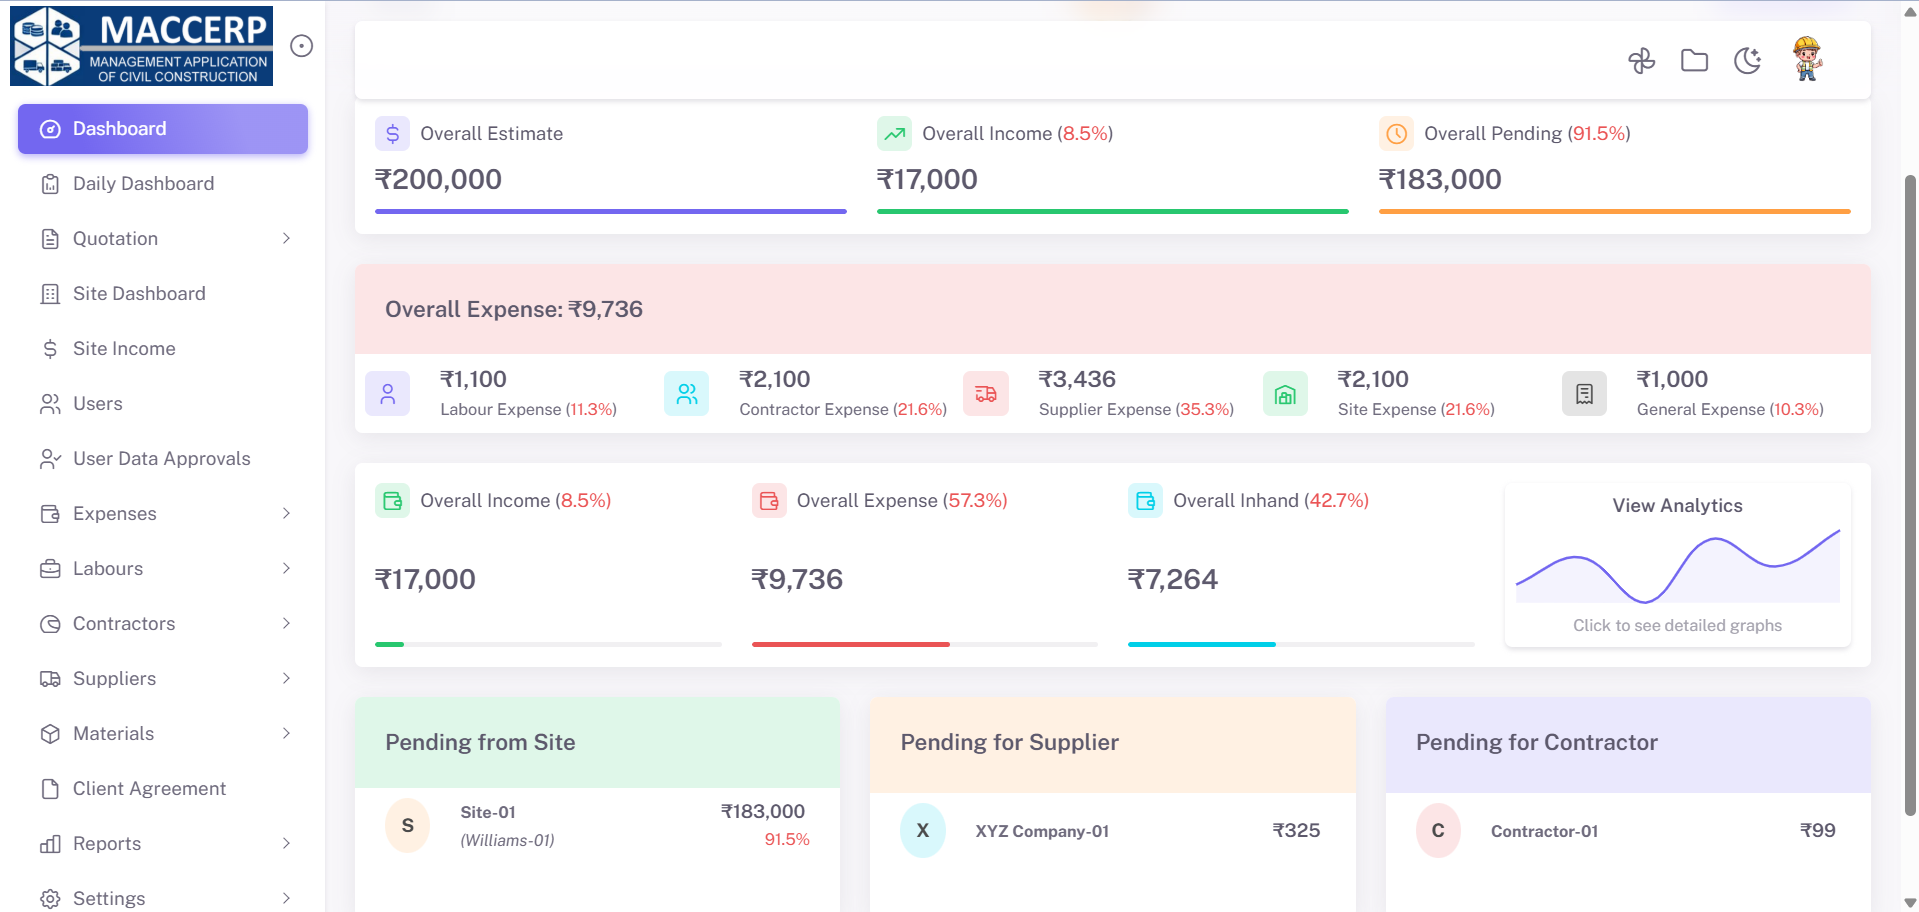This screenshot has width=1919, height=912.
Task: Click the circle toggle to collapse the sidebar
Action: click(302, 46)
